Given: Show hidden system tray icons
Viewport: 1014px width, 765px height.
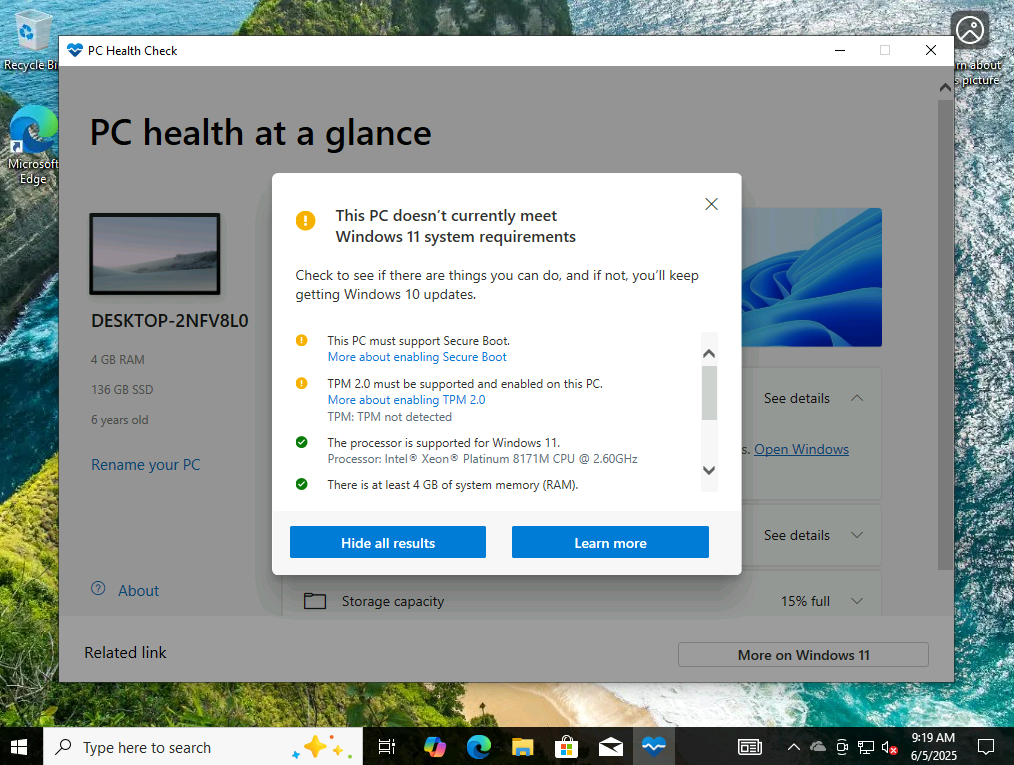Looking at the screenshot, I should point(793,748).
